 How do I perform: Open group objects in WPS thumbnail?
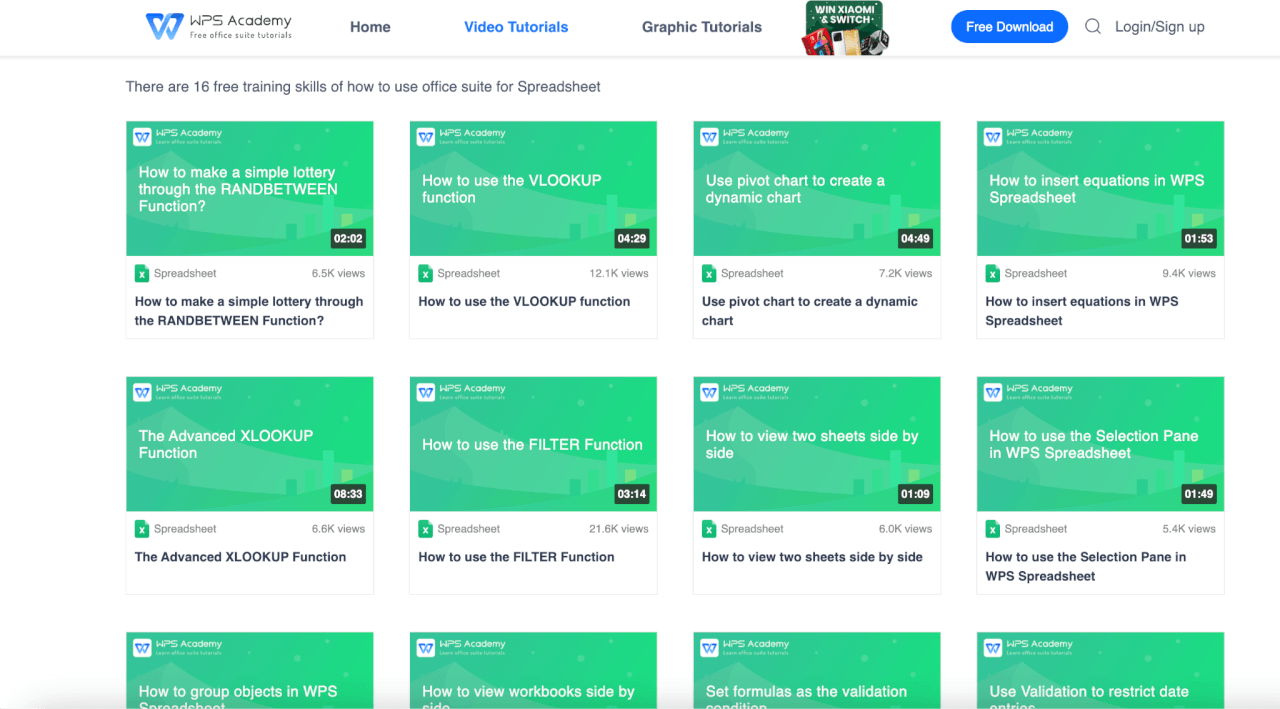[x=250, y=670]
